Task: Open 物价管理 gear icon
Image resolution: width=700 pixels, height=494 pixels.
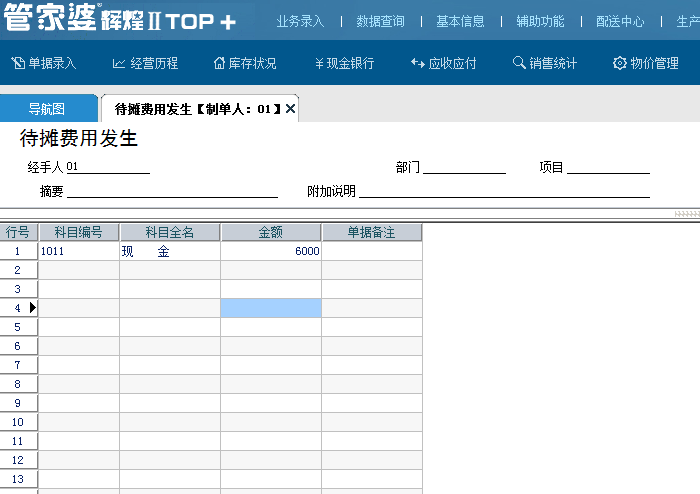Action: pos(620,63)
